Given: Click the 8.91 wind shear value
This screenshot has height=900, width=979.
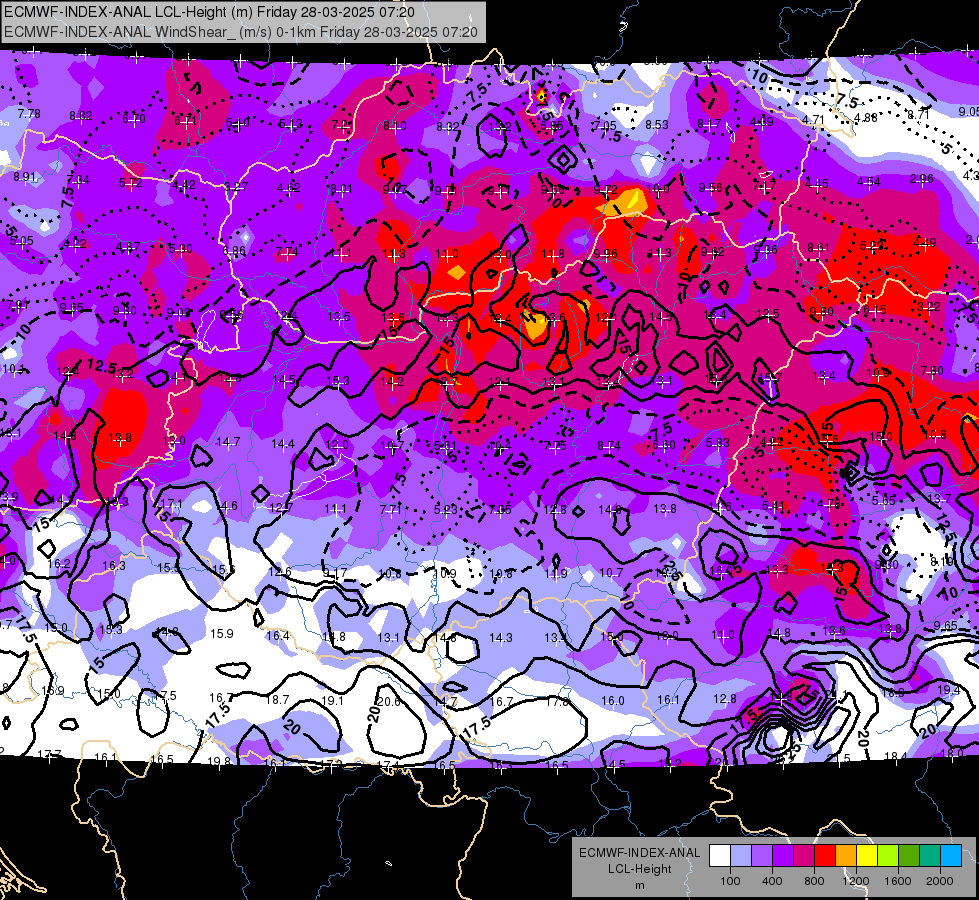Looking at the screenshot, I should (x=25, y=177).
